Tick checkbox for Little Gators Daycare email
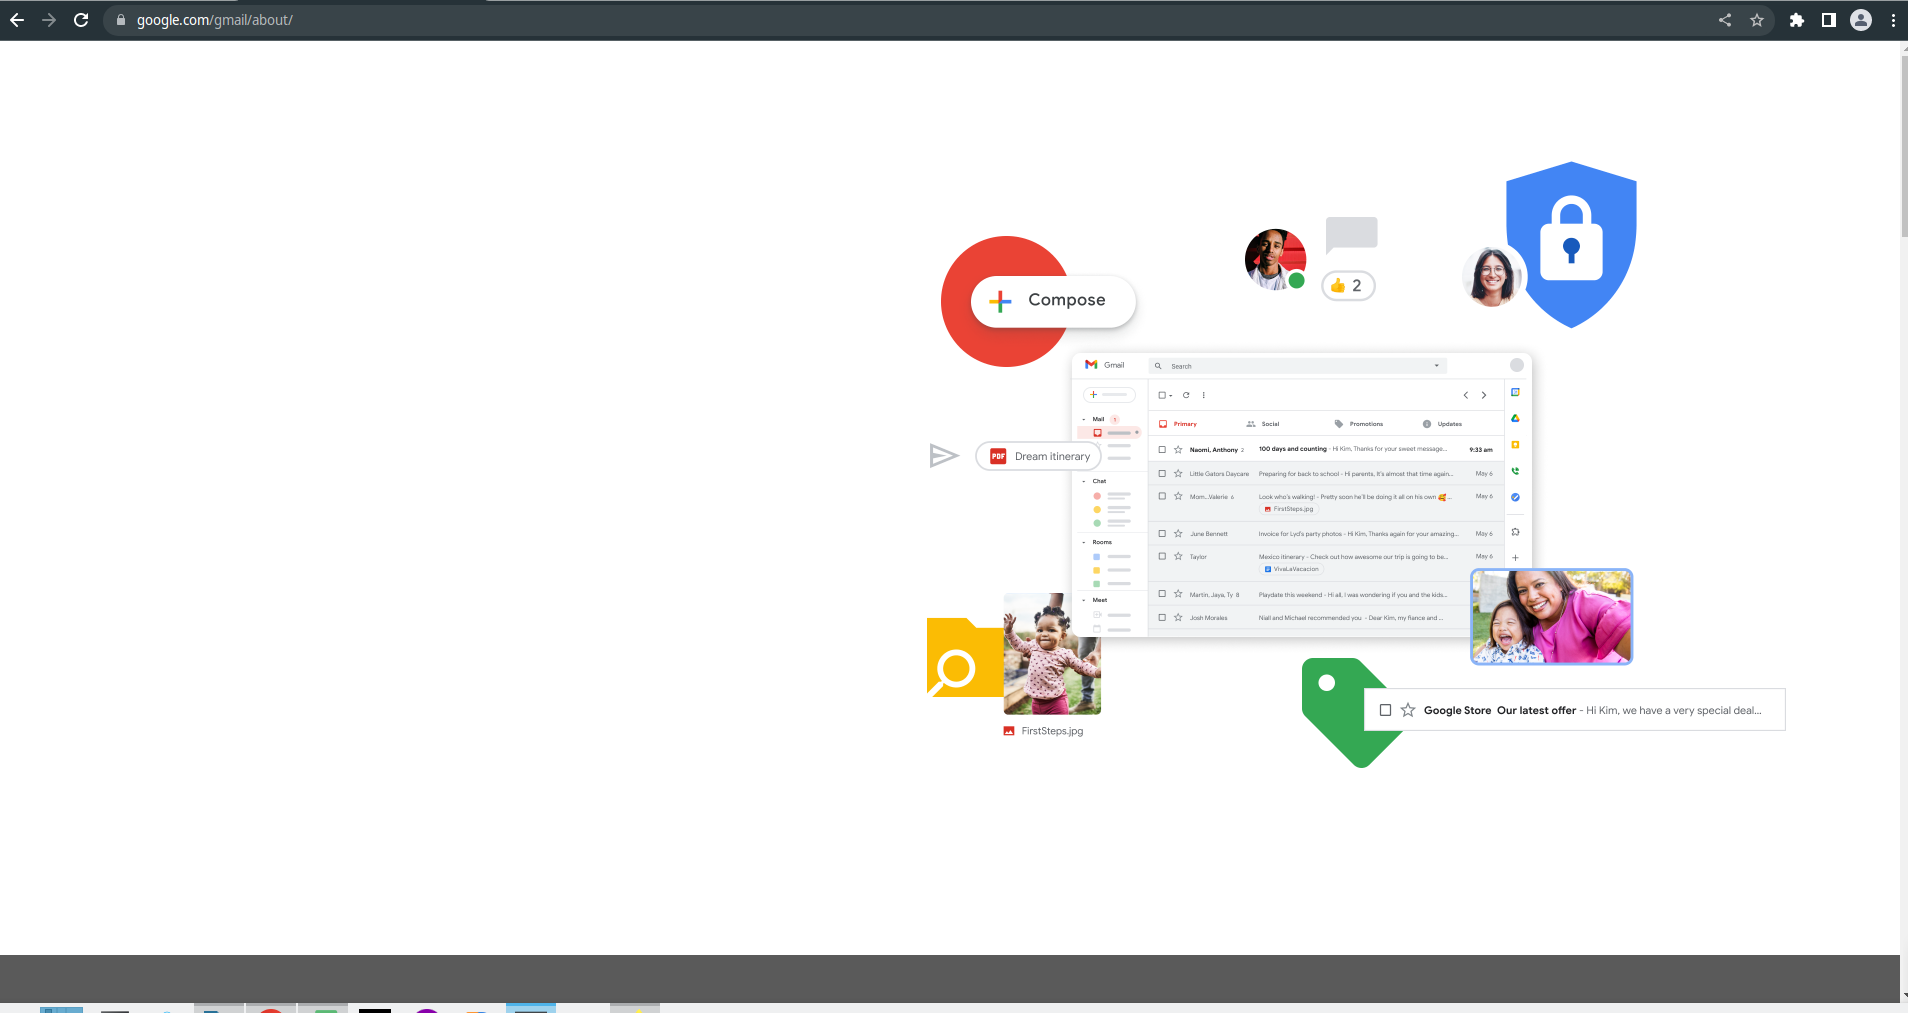 click(x=1162, y=474)
